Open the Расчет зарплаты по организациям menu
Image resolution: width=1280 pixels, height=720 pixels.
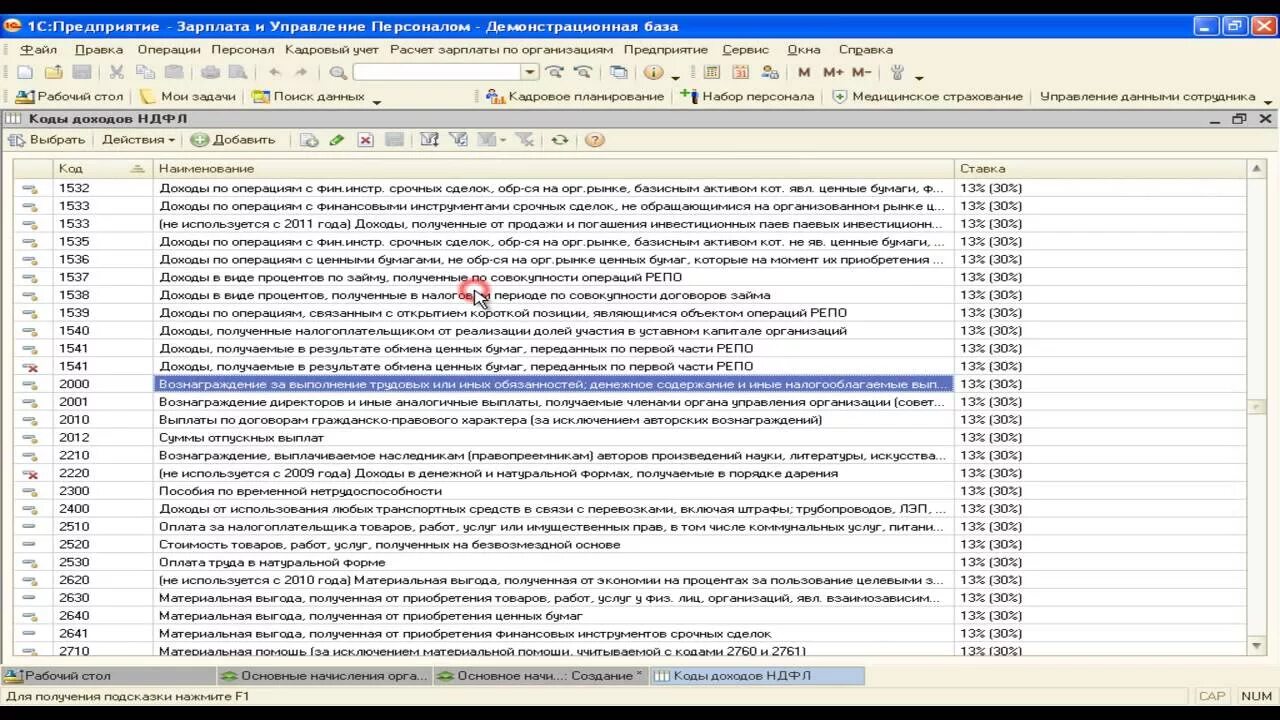[501, 49]
